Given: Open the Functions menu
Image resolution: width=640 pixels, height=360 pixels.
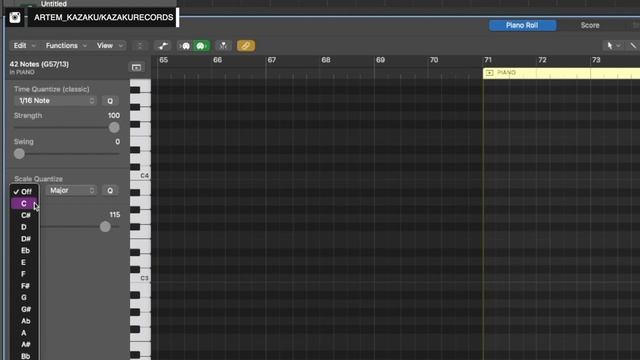Looking at the screenshot, I should coord(66,46).
